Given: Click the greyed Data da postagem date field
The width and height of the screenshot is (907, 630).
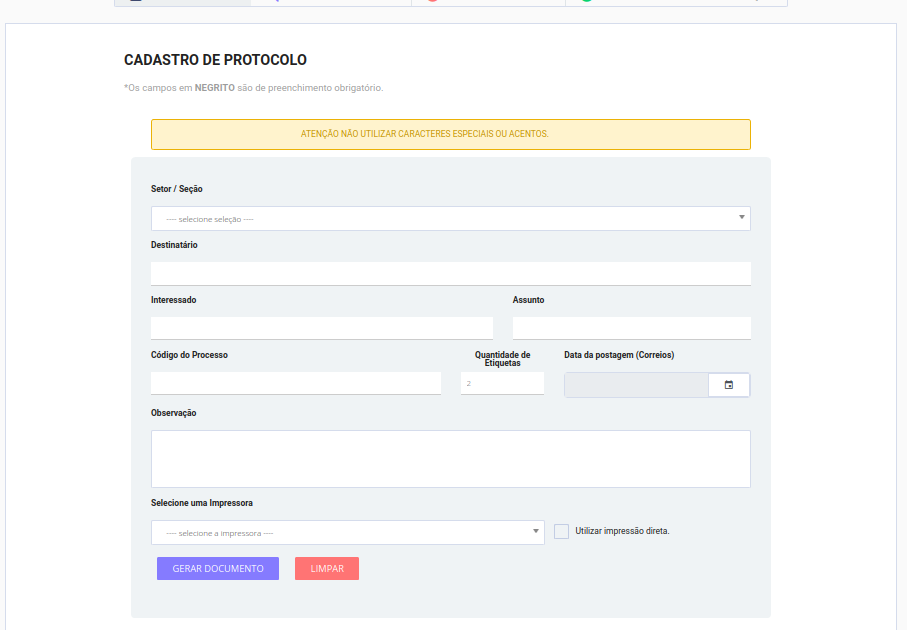Looking at the screenshot, I should coord(636,385).
